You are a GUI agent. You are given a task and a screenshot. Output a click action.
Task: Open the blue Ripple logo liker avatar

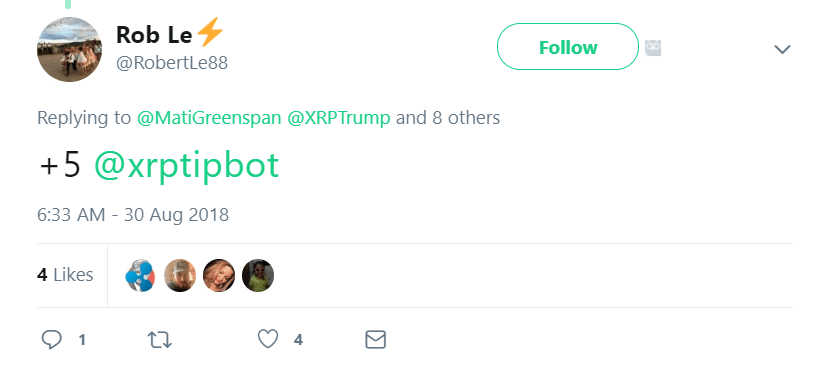(141, 276)
